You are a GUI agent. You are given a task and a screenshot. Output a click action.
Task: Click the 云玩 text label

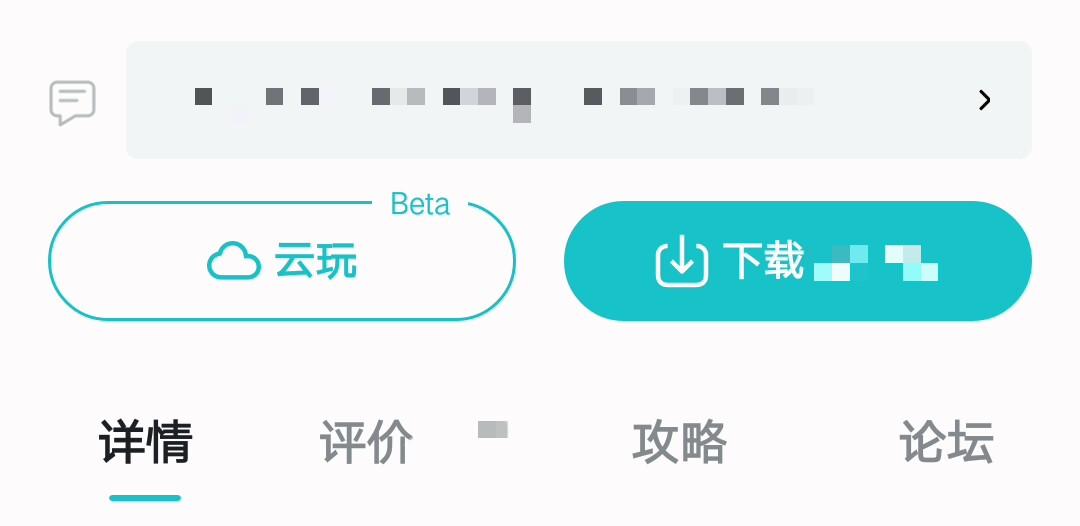(316, 262)
